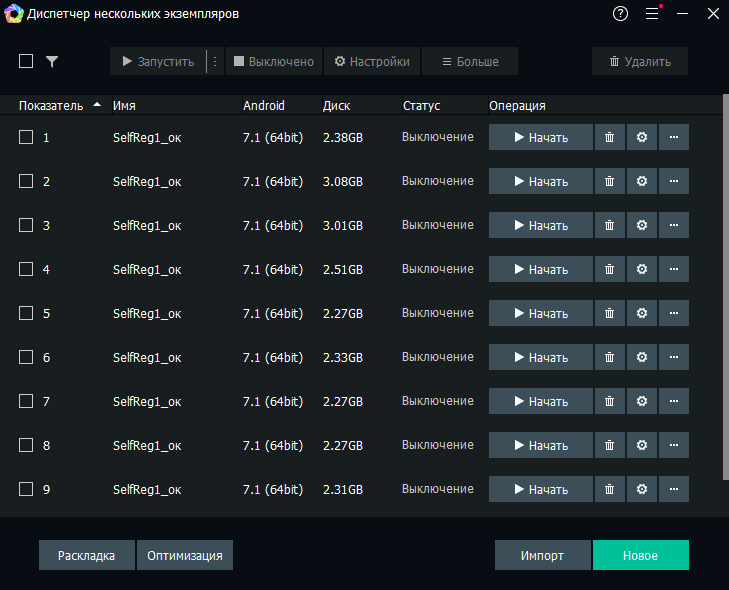Open the Больше dropdown menu
Screen dimensions: 729x590
469,62
